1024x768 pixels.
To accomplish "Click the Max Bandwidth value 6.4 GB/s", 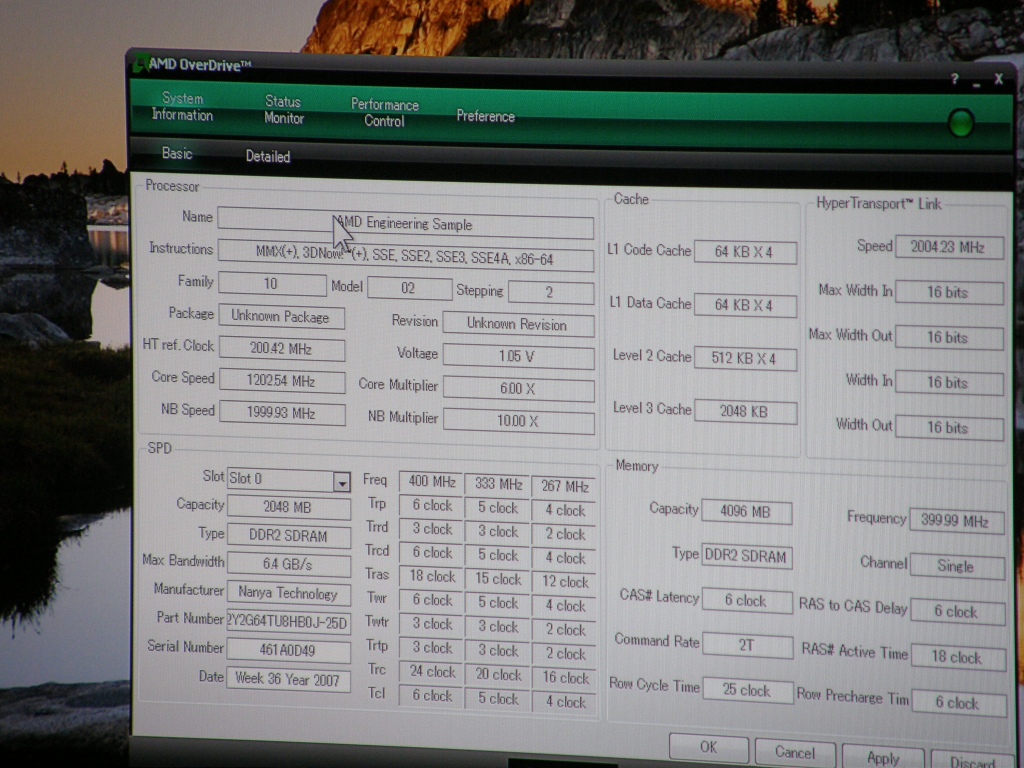I will tap(288, 564).
